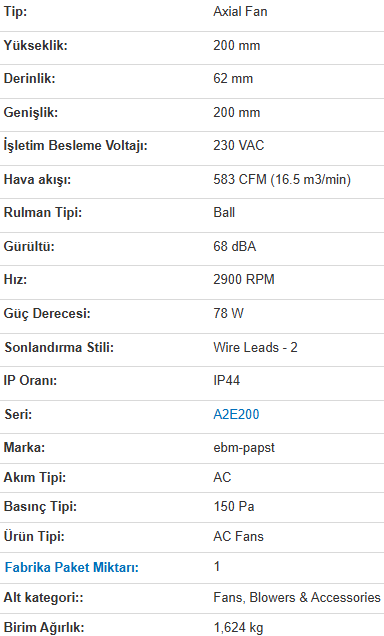Select the 1,624 kg weight value
The width and height of the screenshot is (384, 636).
point(238,627)
